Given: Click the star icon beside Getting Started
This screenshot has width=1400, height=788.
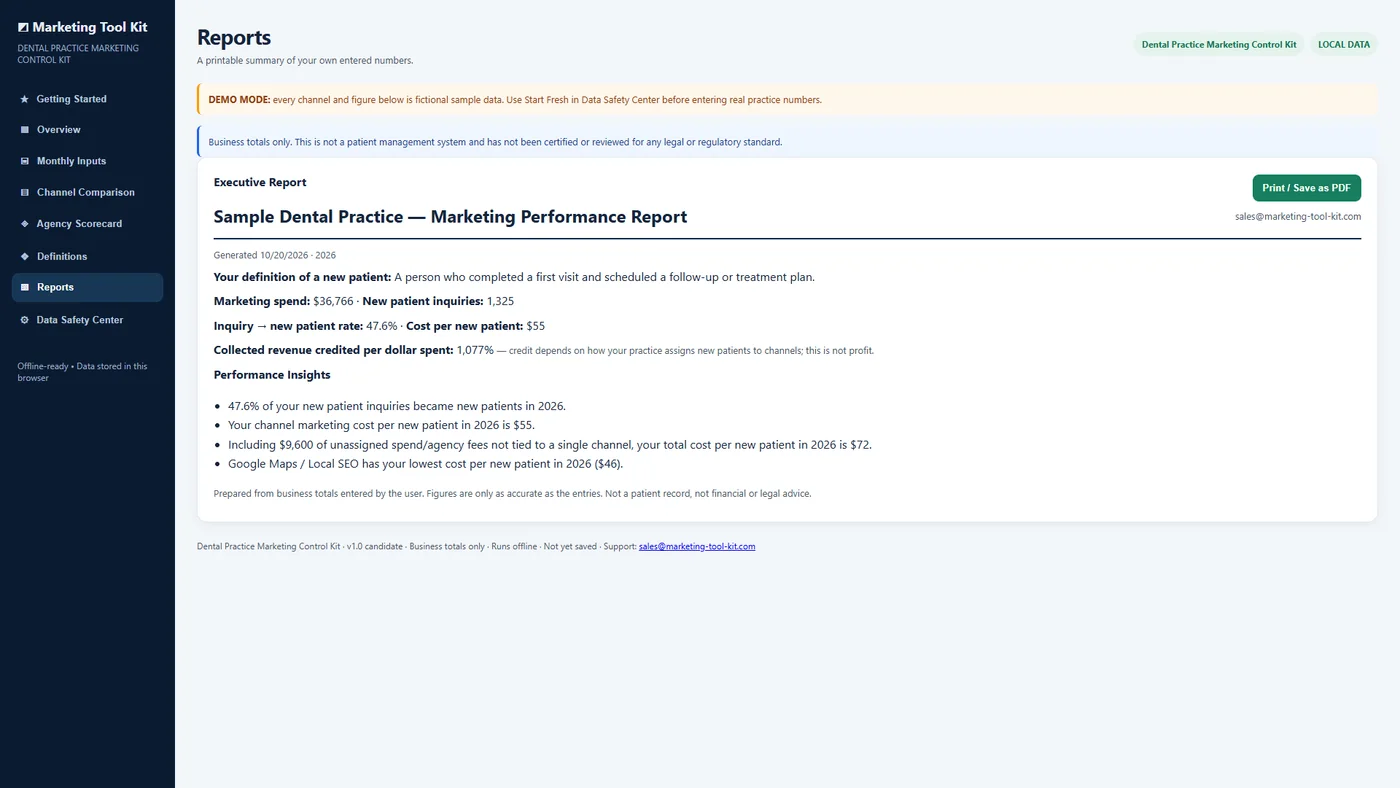Looking at the screenshot, I should point(24,99).
